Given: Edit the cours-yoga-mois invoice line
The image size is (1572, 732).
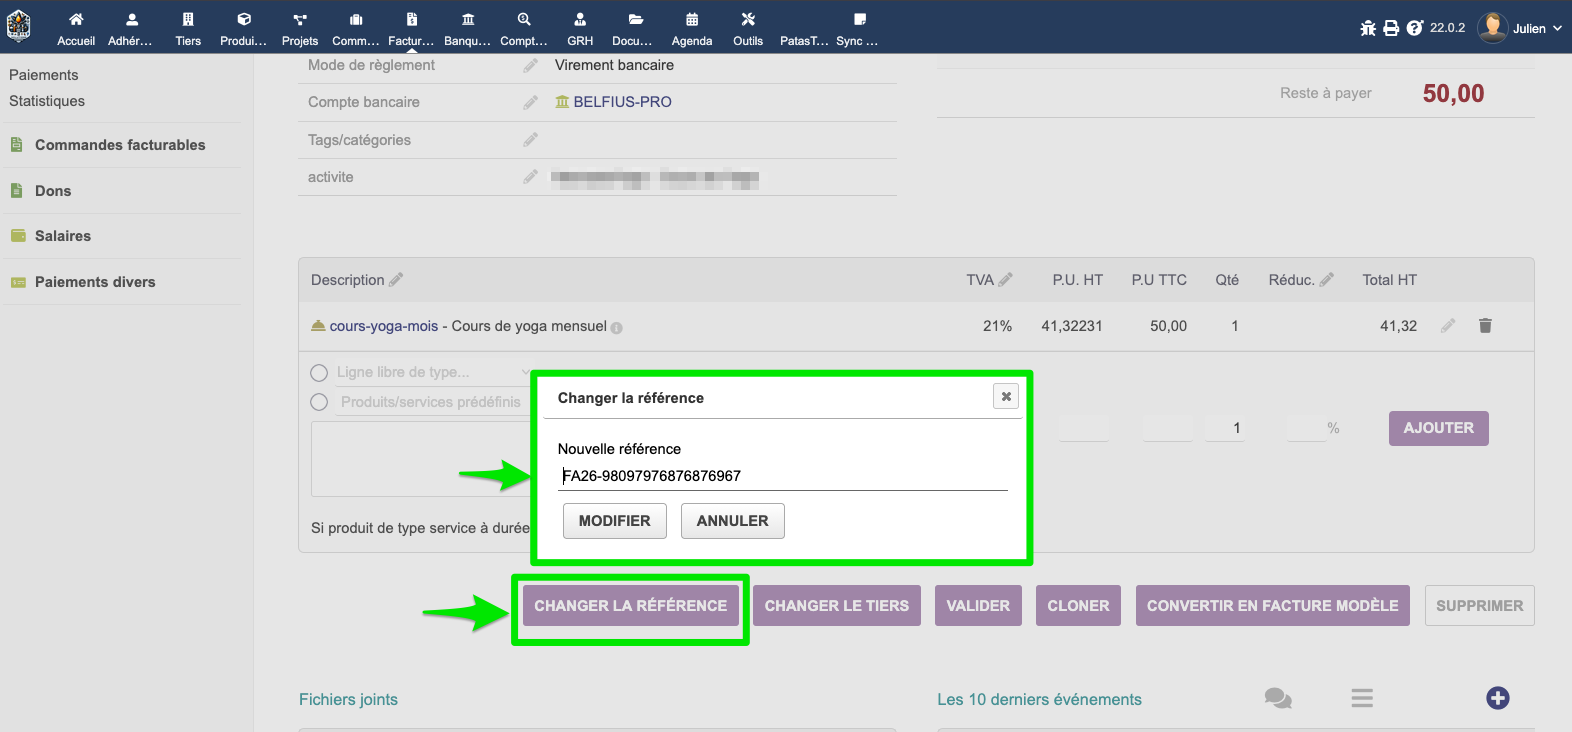Looking at the screenshot, I should coord(1447,326).
